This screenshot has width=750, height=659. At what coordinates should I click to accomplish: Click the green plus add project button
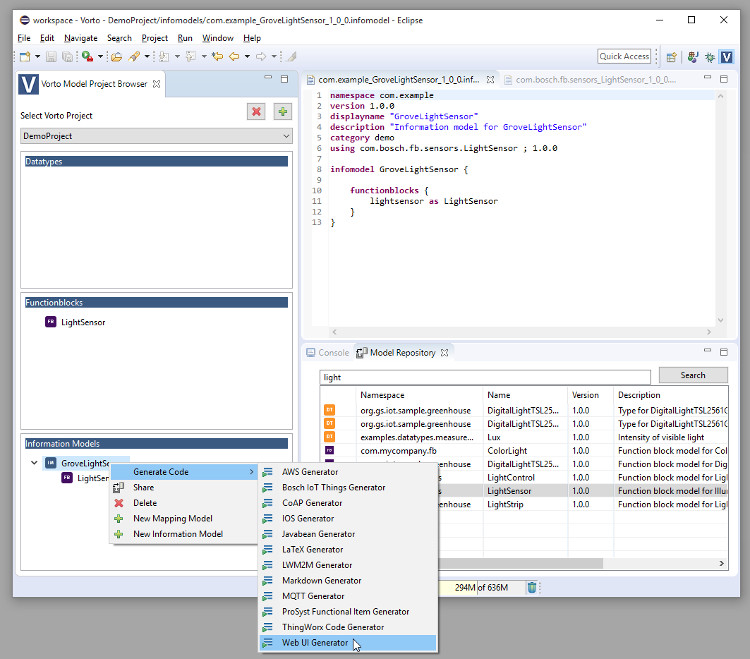tap(283, 112)
